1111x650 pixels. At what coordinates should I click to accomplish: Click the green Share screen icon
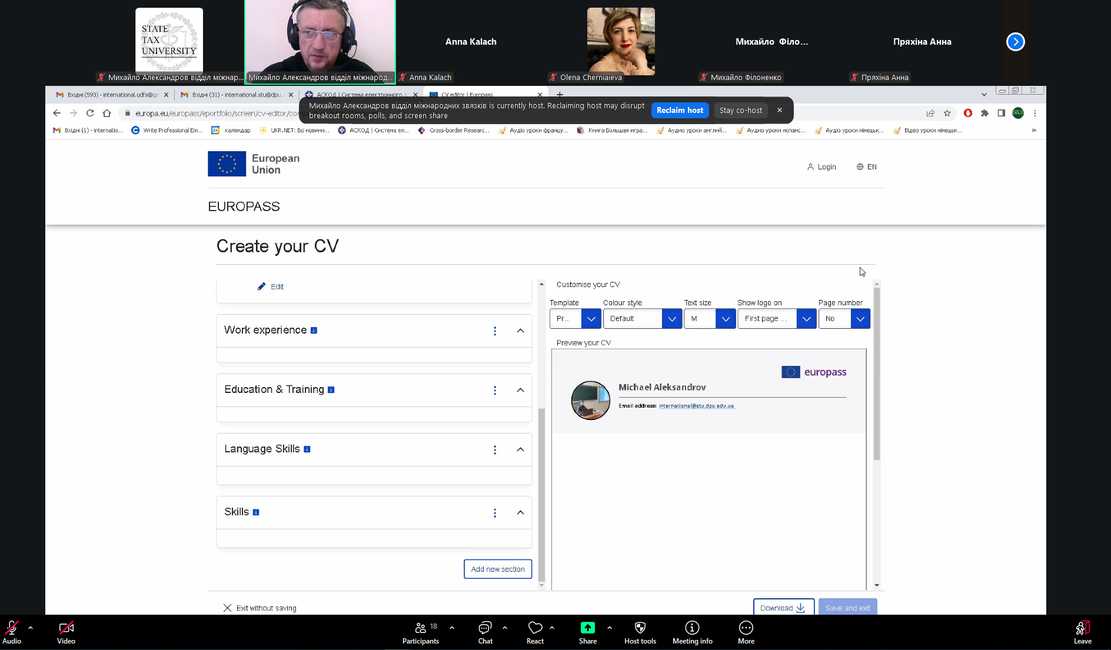click(x=588, y=629)
